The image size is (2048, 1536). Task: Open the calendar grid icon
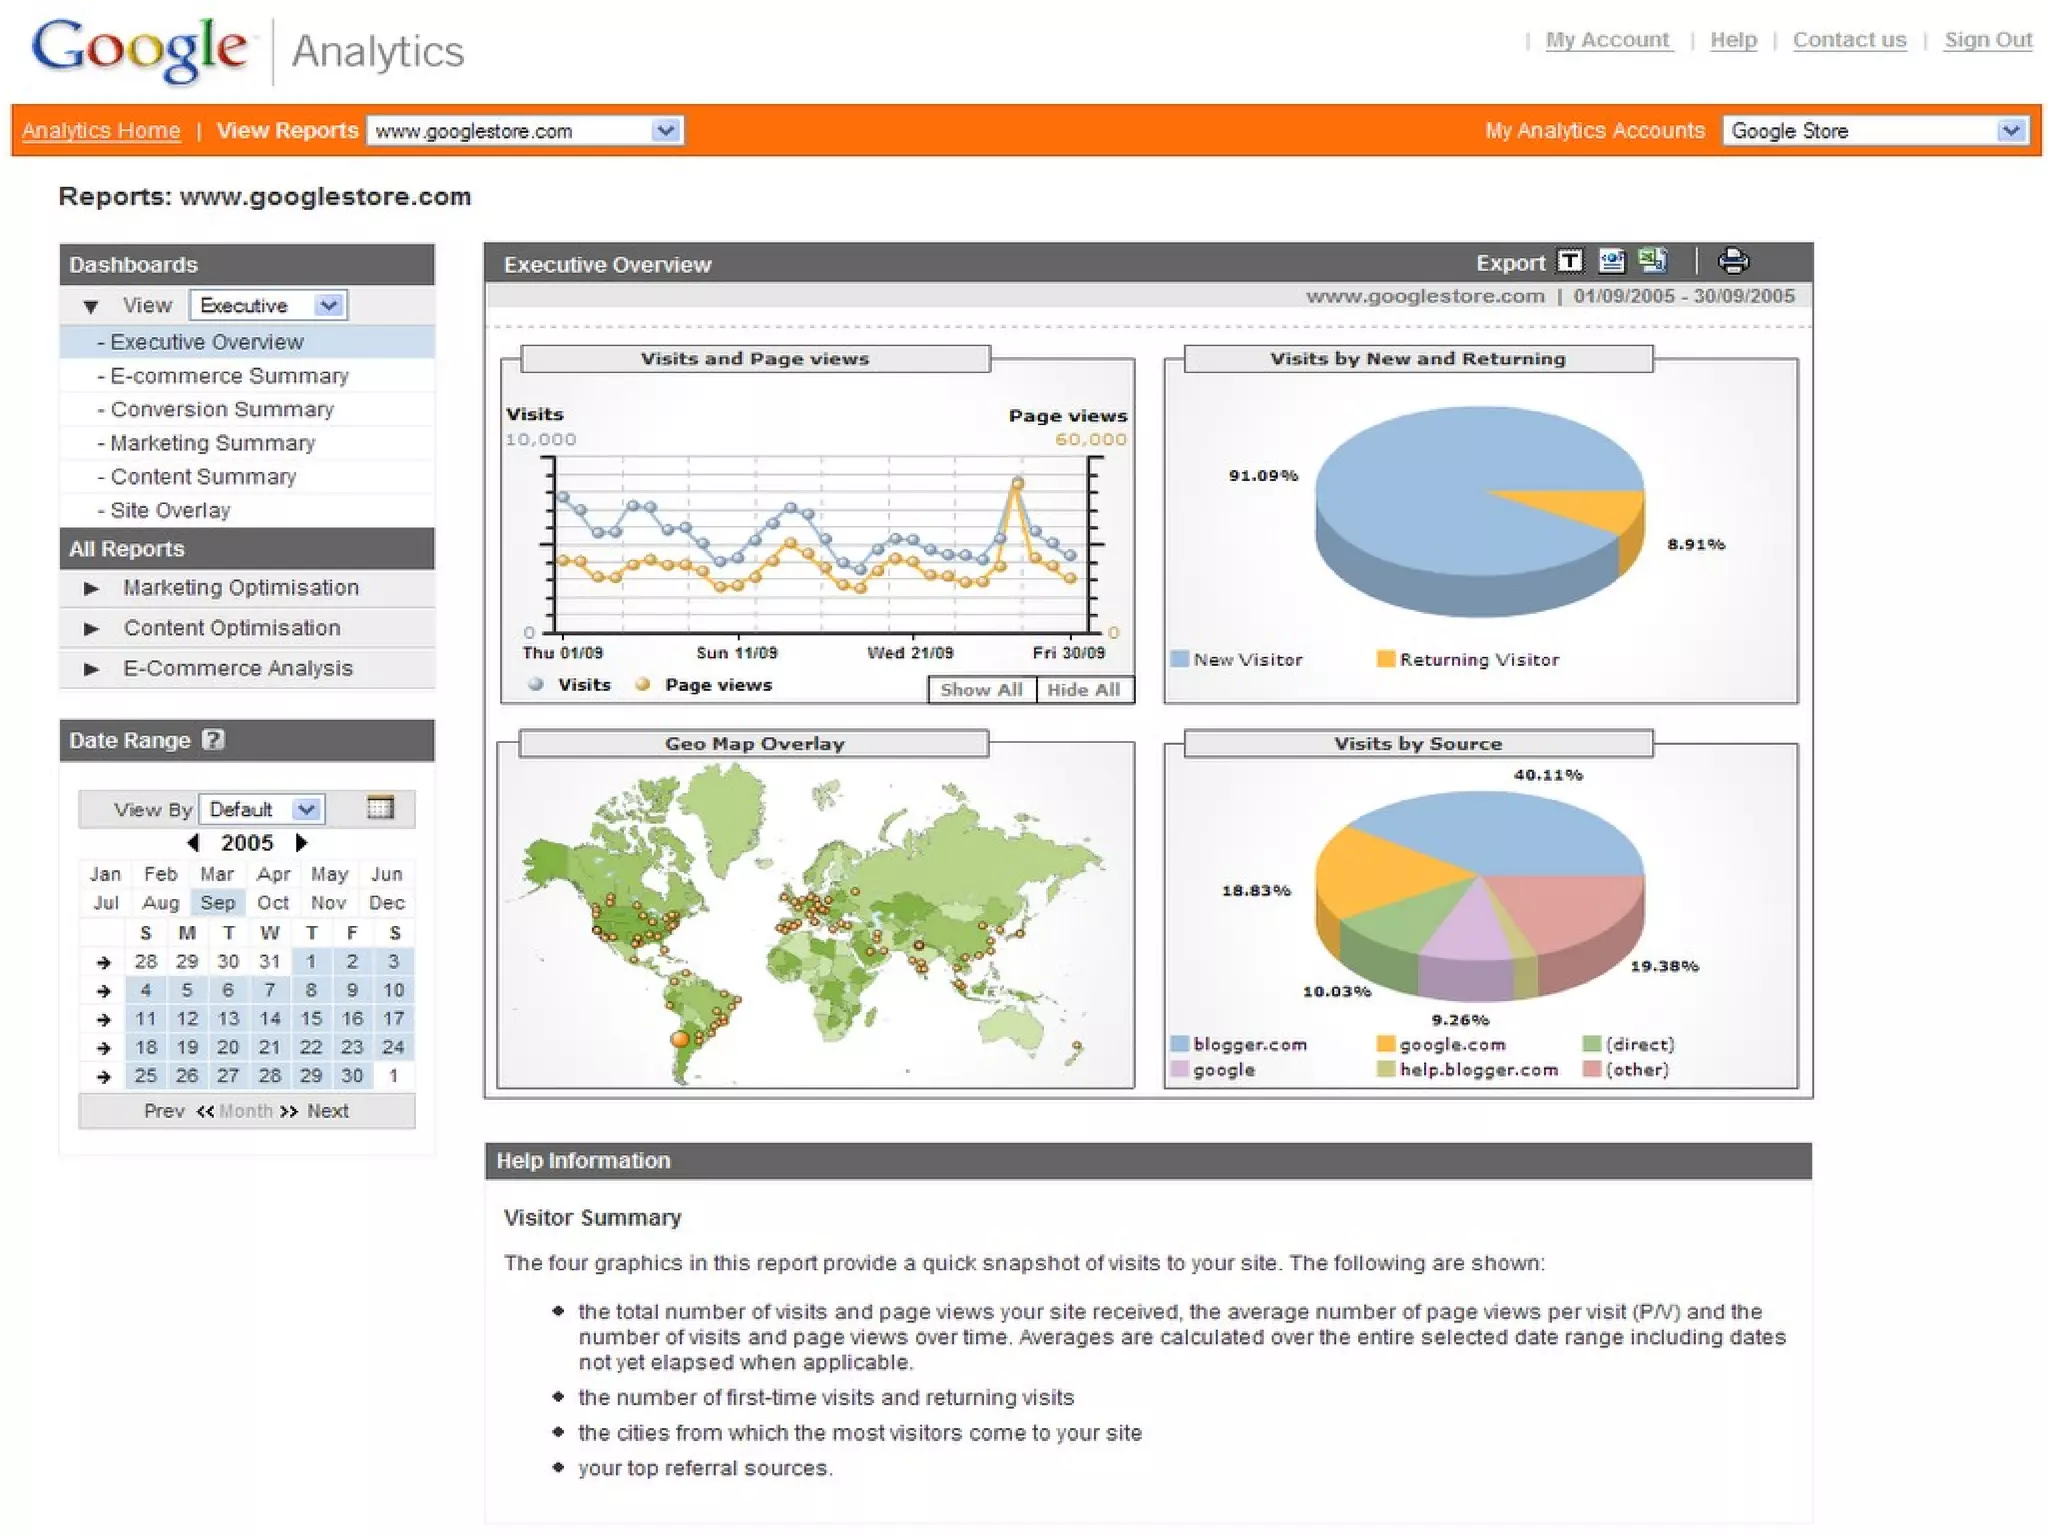380,808
